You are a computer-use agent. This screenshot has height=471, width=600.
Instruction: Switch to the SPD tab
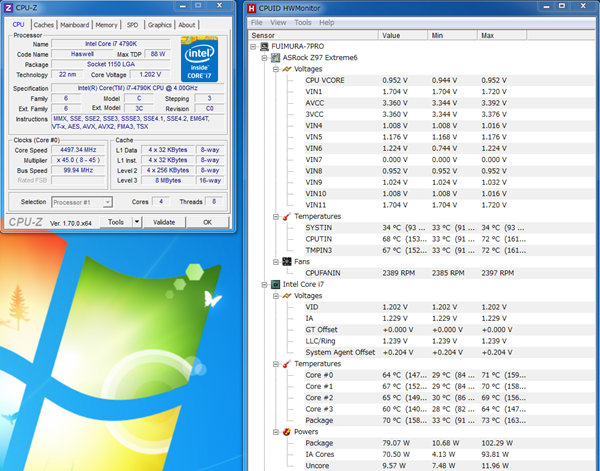tap(132, 25)
